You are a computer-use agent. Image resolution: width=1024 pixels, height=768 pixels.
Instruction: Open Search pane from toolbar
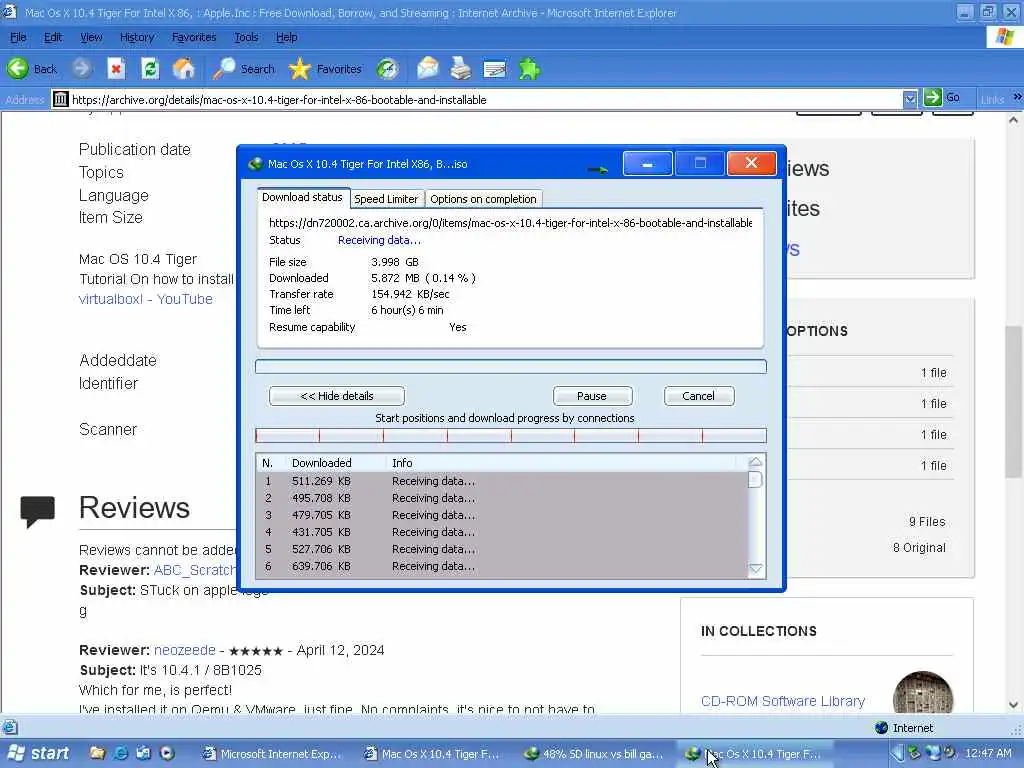244,68
